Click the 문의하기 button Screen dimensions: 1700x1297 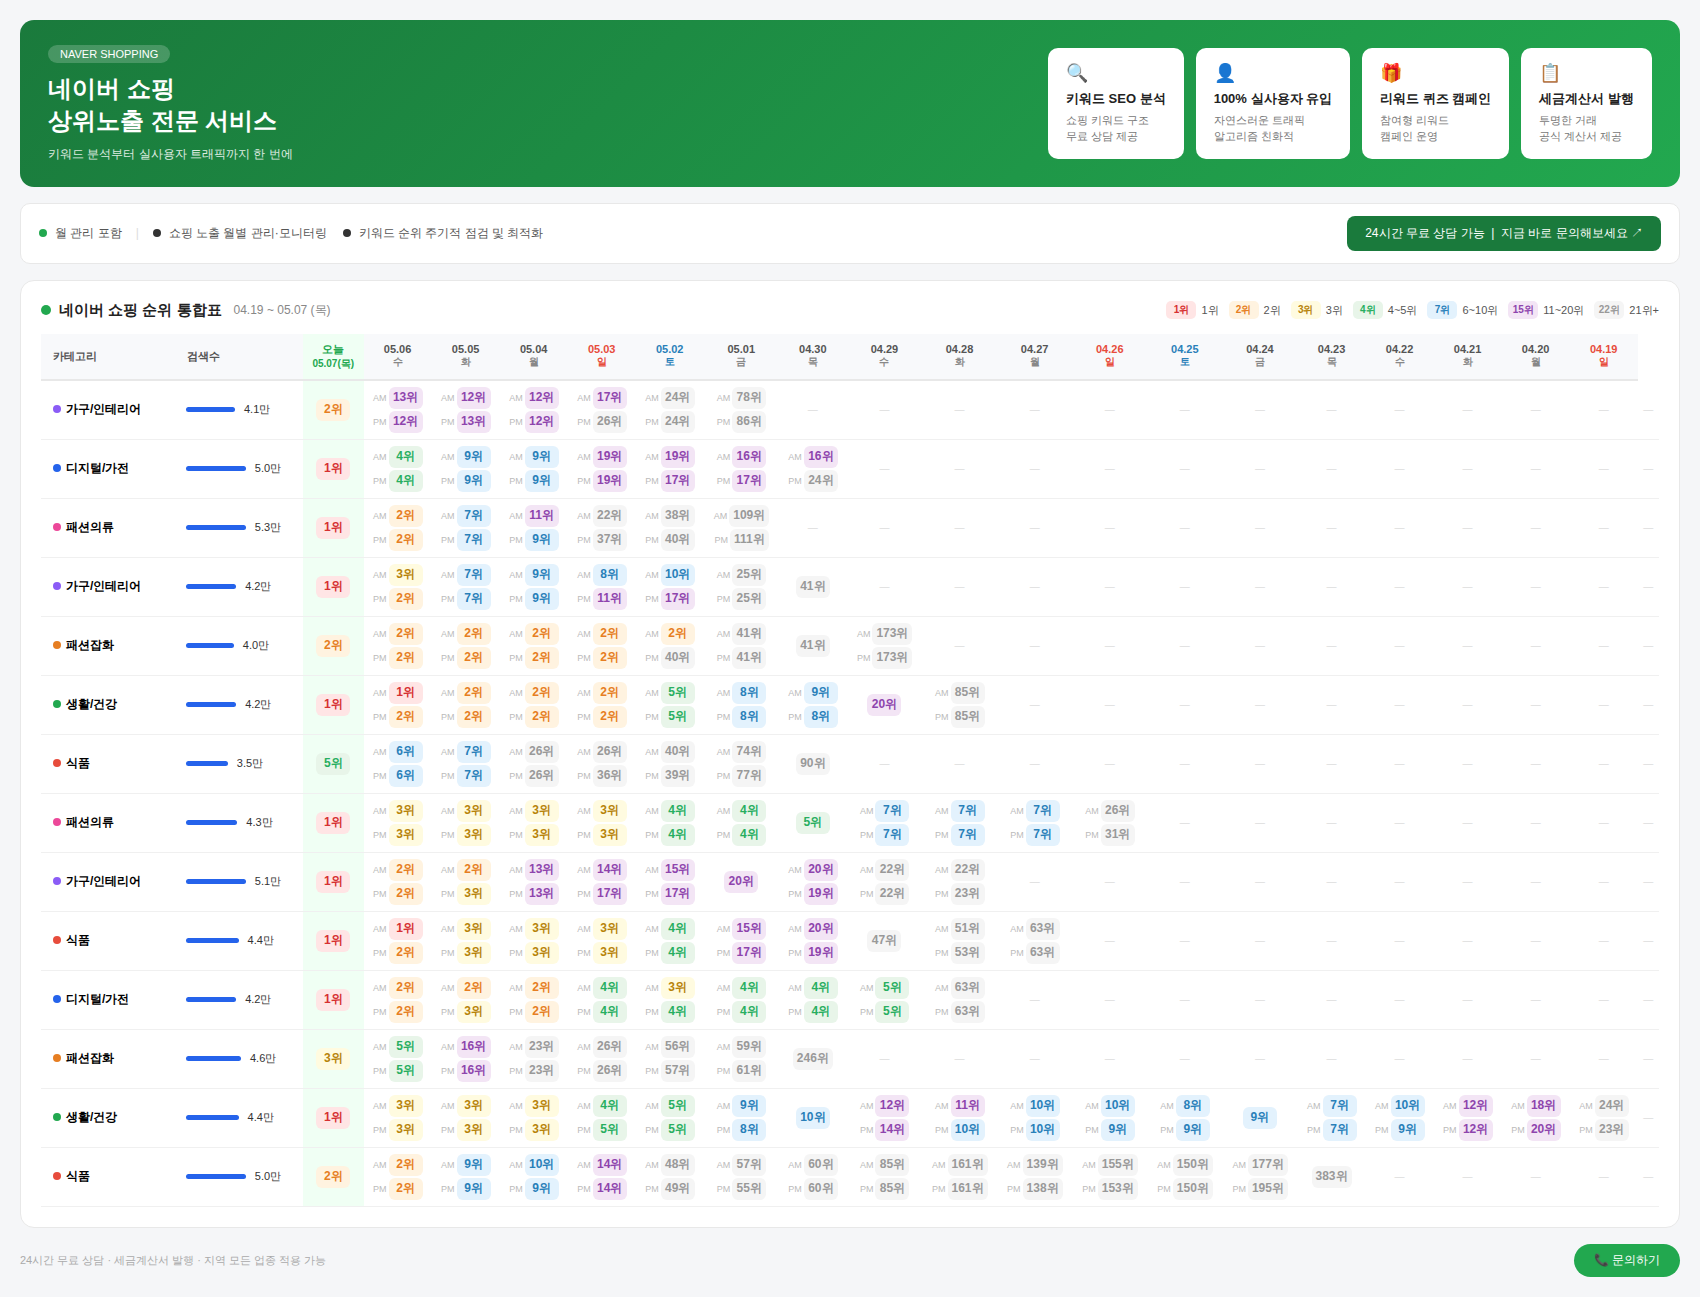[1627, 1260]
